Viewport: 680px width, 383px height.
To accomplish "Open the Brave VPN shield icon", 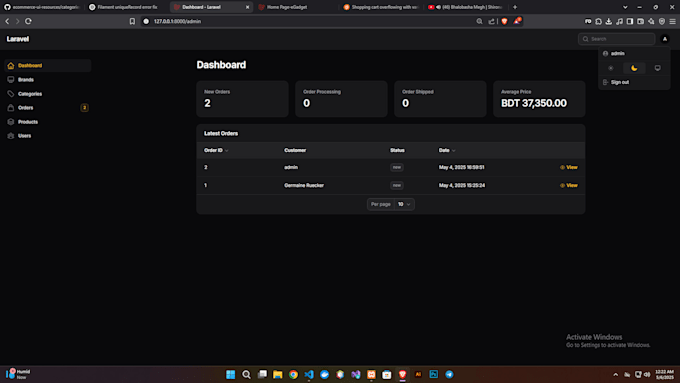I will tap(662, 21).
